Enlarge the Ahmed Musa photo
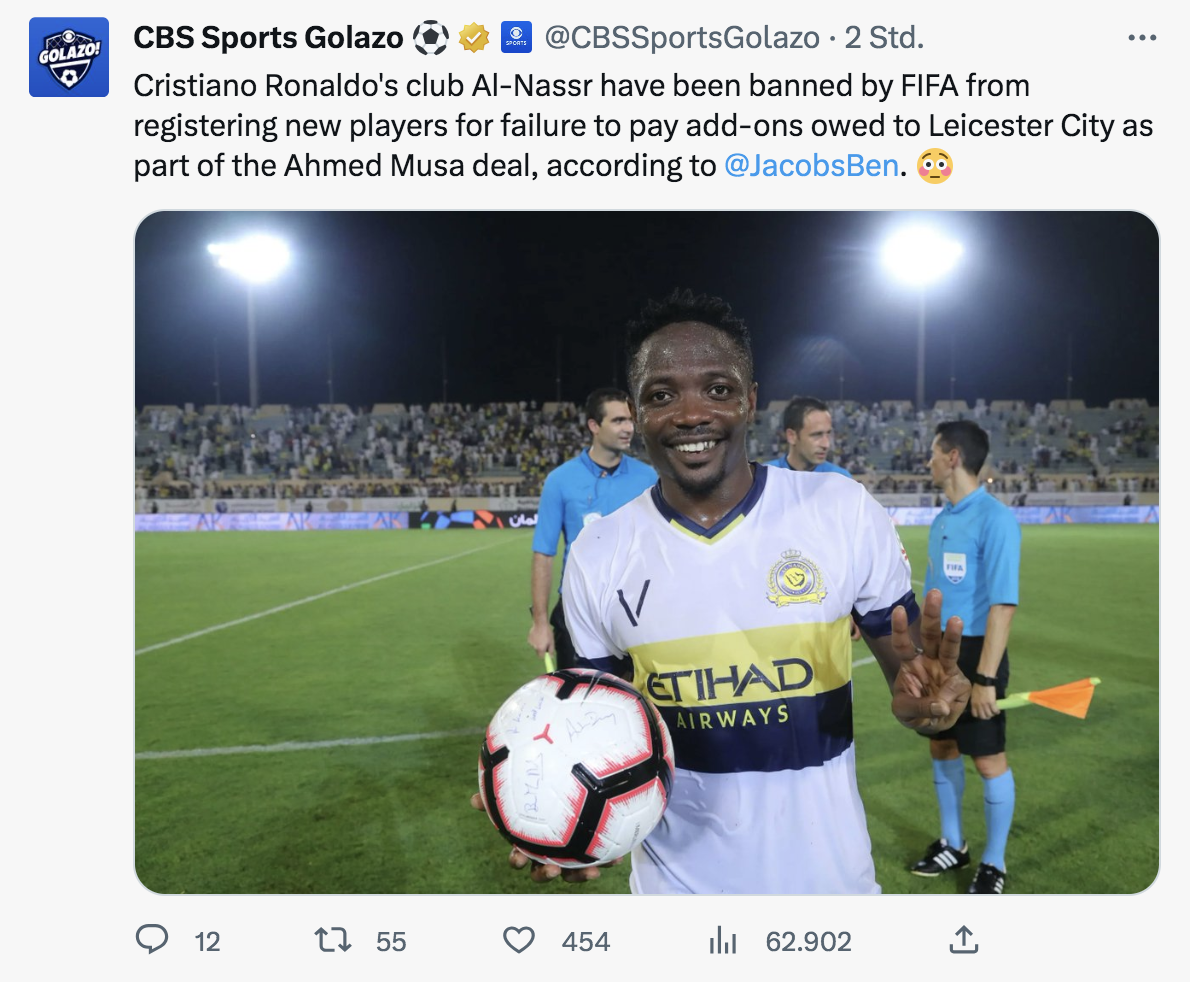1190x982 pixels. click(x=646, y=552)
